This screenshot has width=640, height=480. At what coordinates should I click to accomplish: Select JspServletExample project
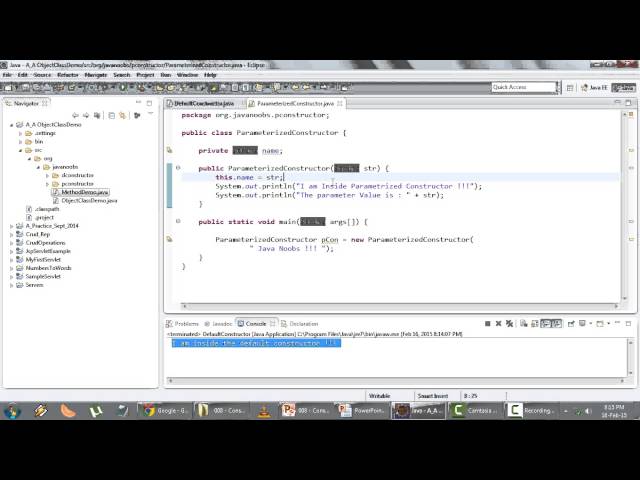(x=43, y=251)
